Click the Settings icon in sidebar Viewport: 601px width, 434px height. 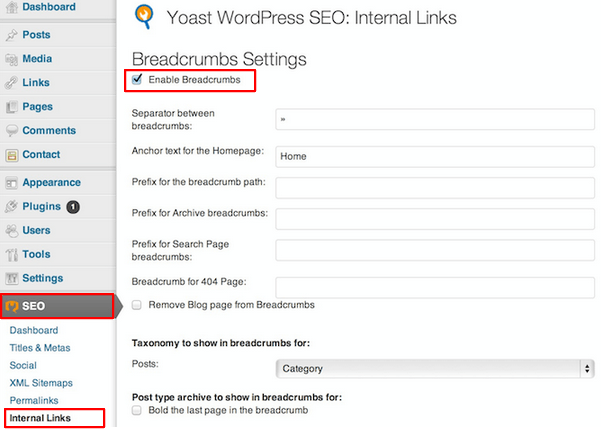[x=11, y=278]
